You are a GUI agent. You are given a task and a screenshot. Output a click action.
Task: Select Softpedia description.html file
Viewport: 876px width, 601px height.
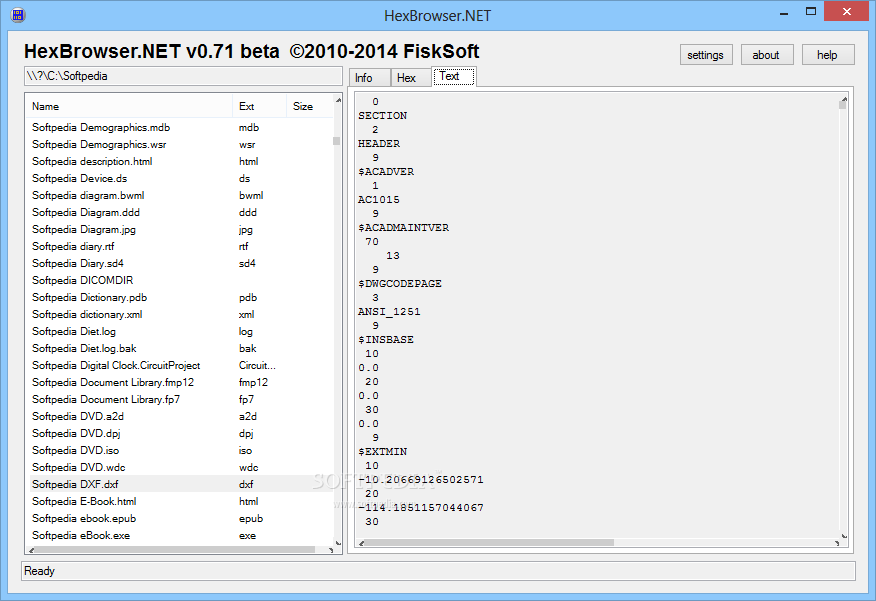point(180,161)
